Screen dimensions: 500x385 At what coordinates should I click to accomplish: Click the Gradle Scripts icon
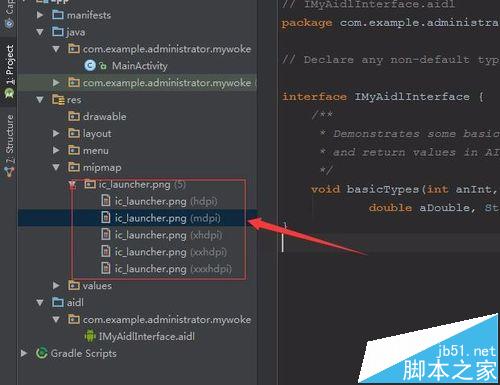tap(41, 353)
